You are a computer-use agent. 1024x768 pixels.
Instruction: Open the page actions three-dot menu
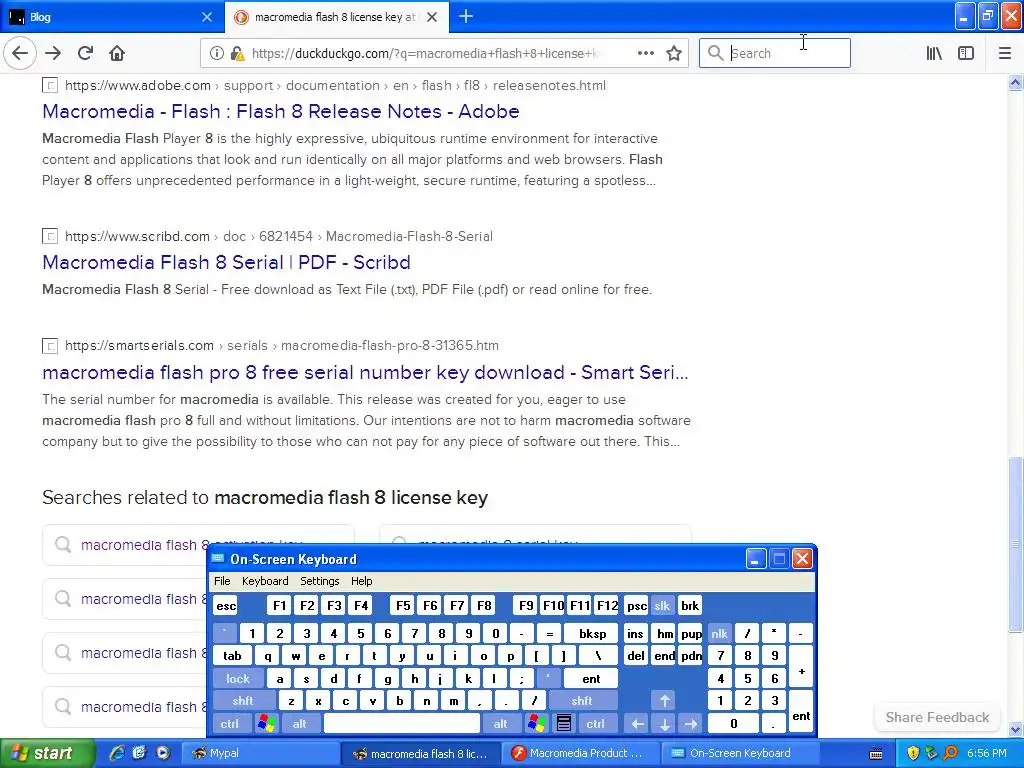[645, 53]
